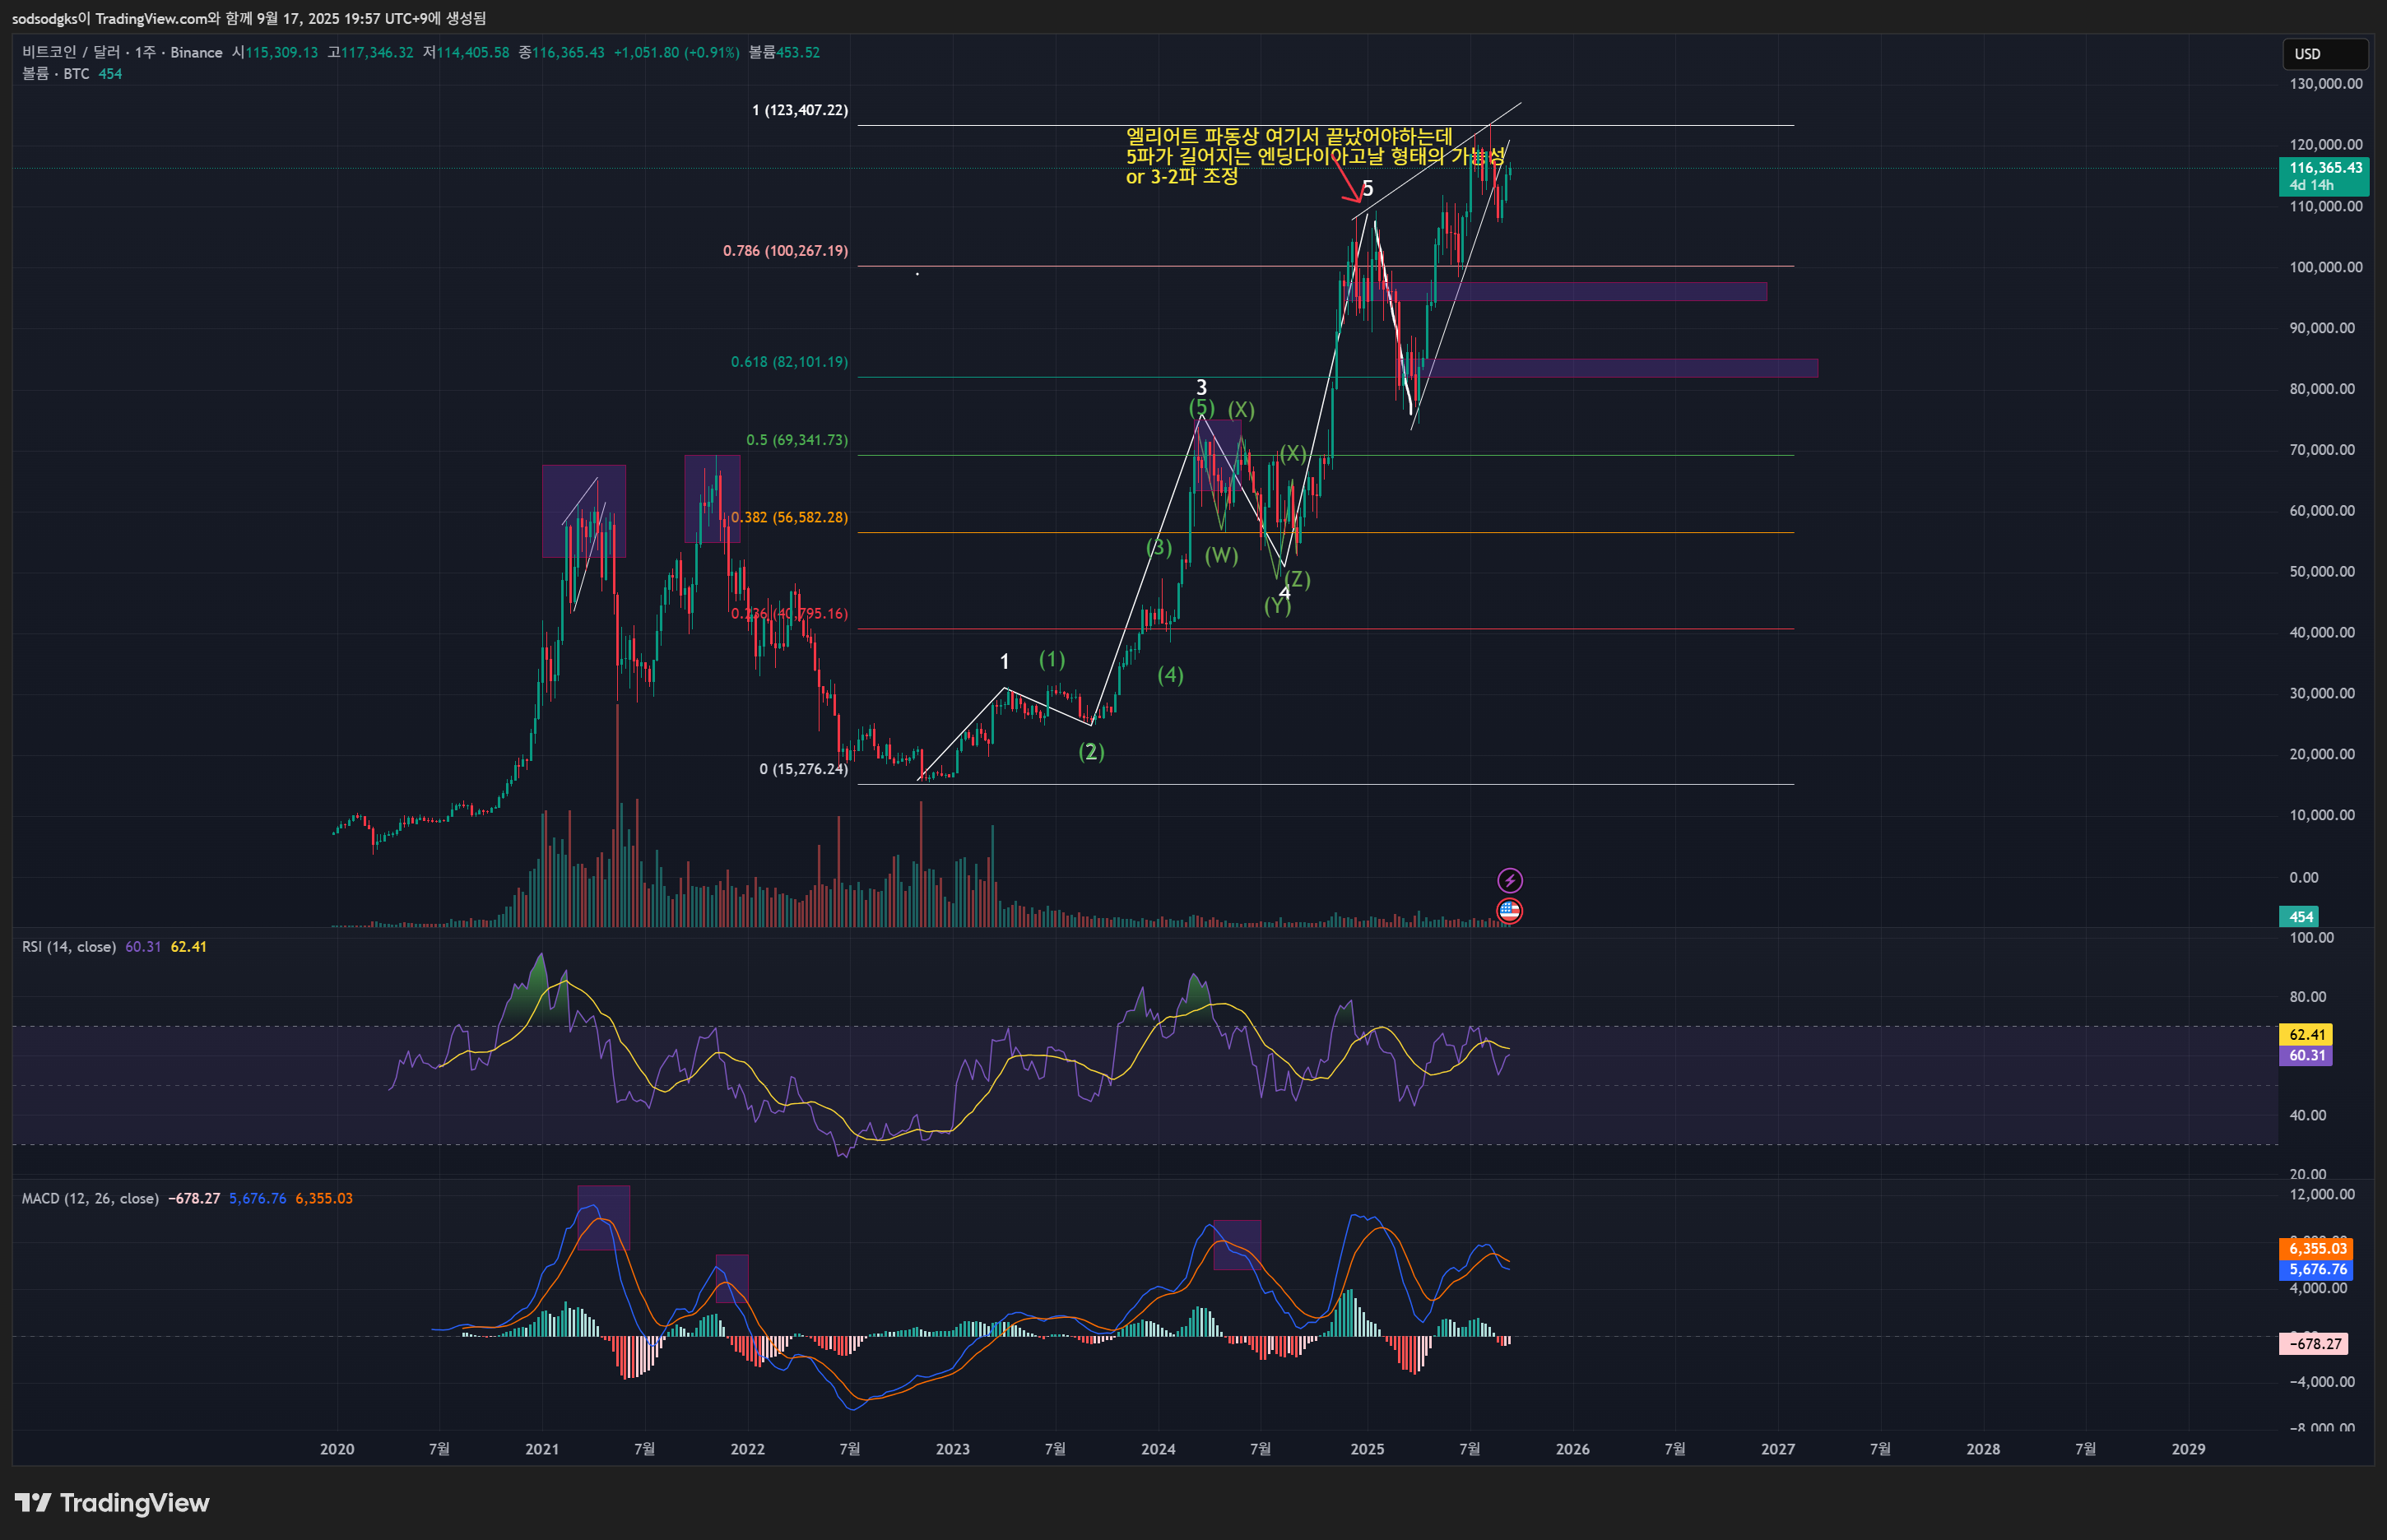Click the green wave label (Y)

coord(1277,605)
